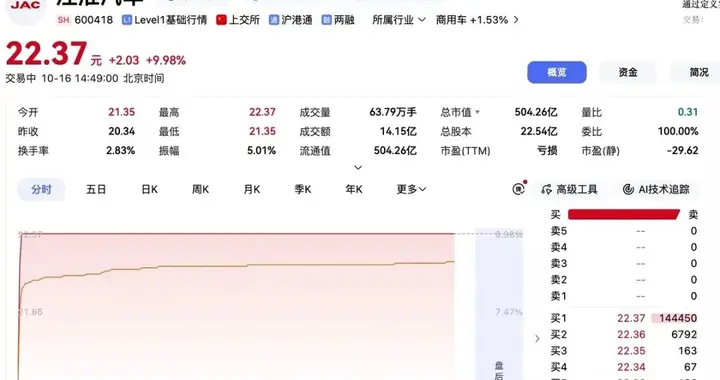720x380 pixels.
Task: Click the current price 22.37 元
Action: point(54,54)
